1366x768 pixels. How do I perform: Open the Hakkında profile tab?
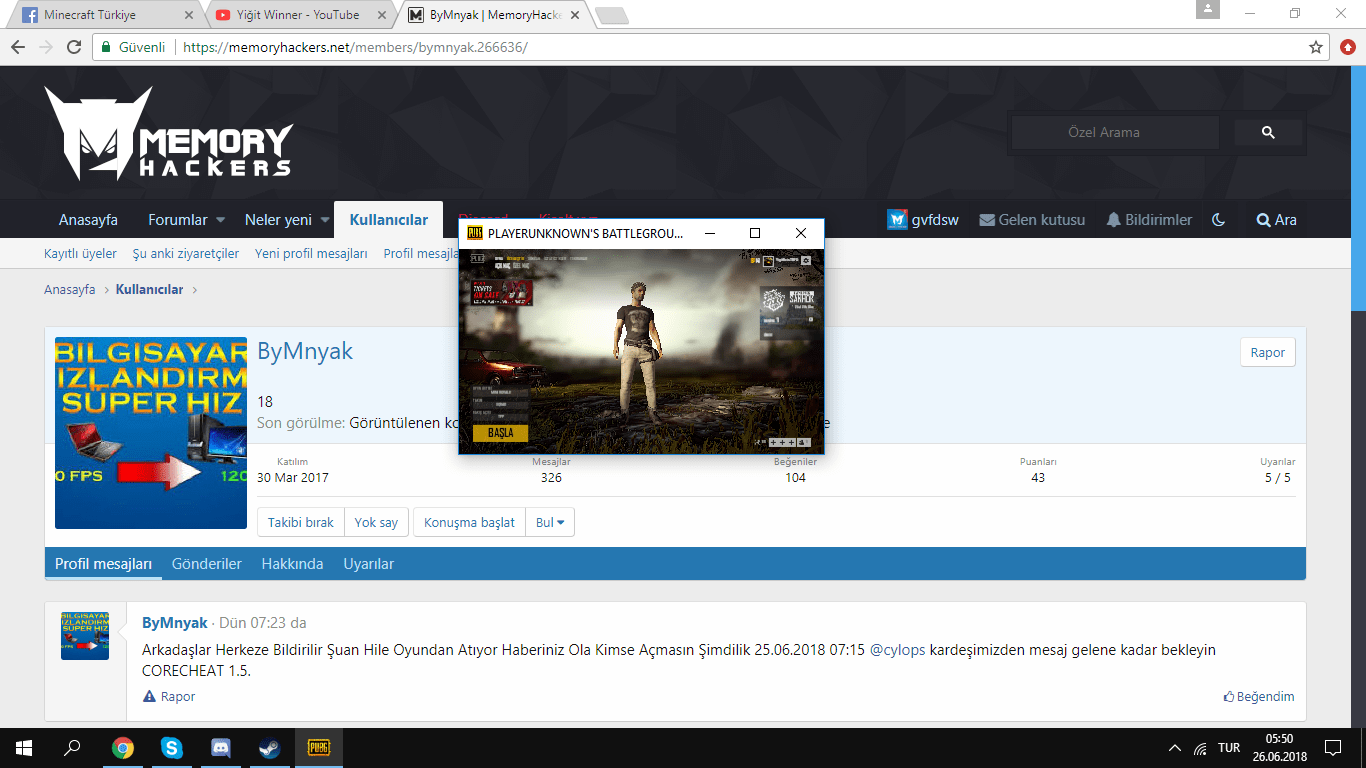(292, 564)
